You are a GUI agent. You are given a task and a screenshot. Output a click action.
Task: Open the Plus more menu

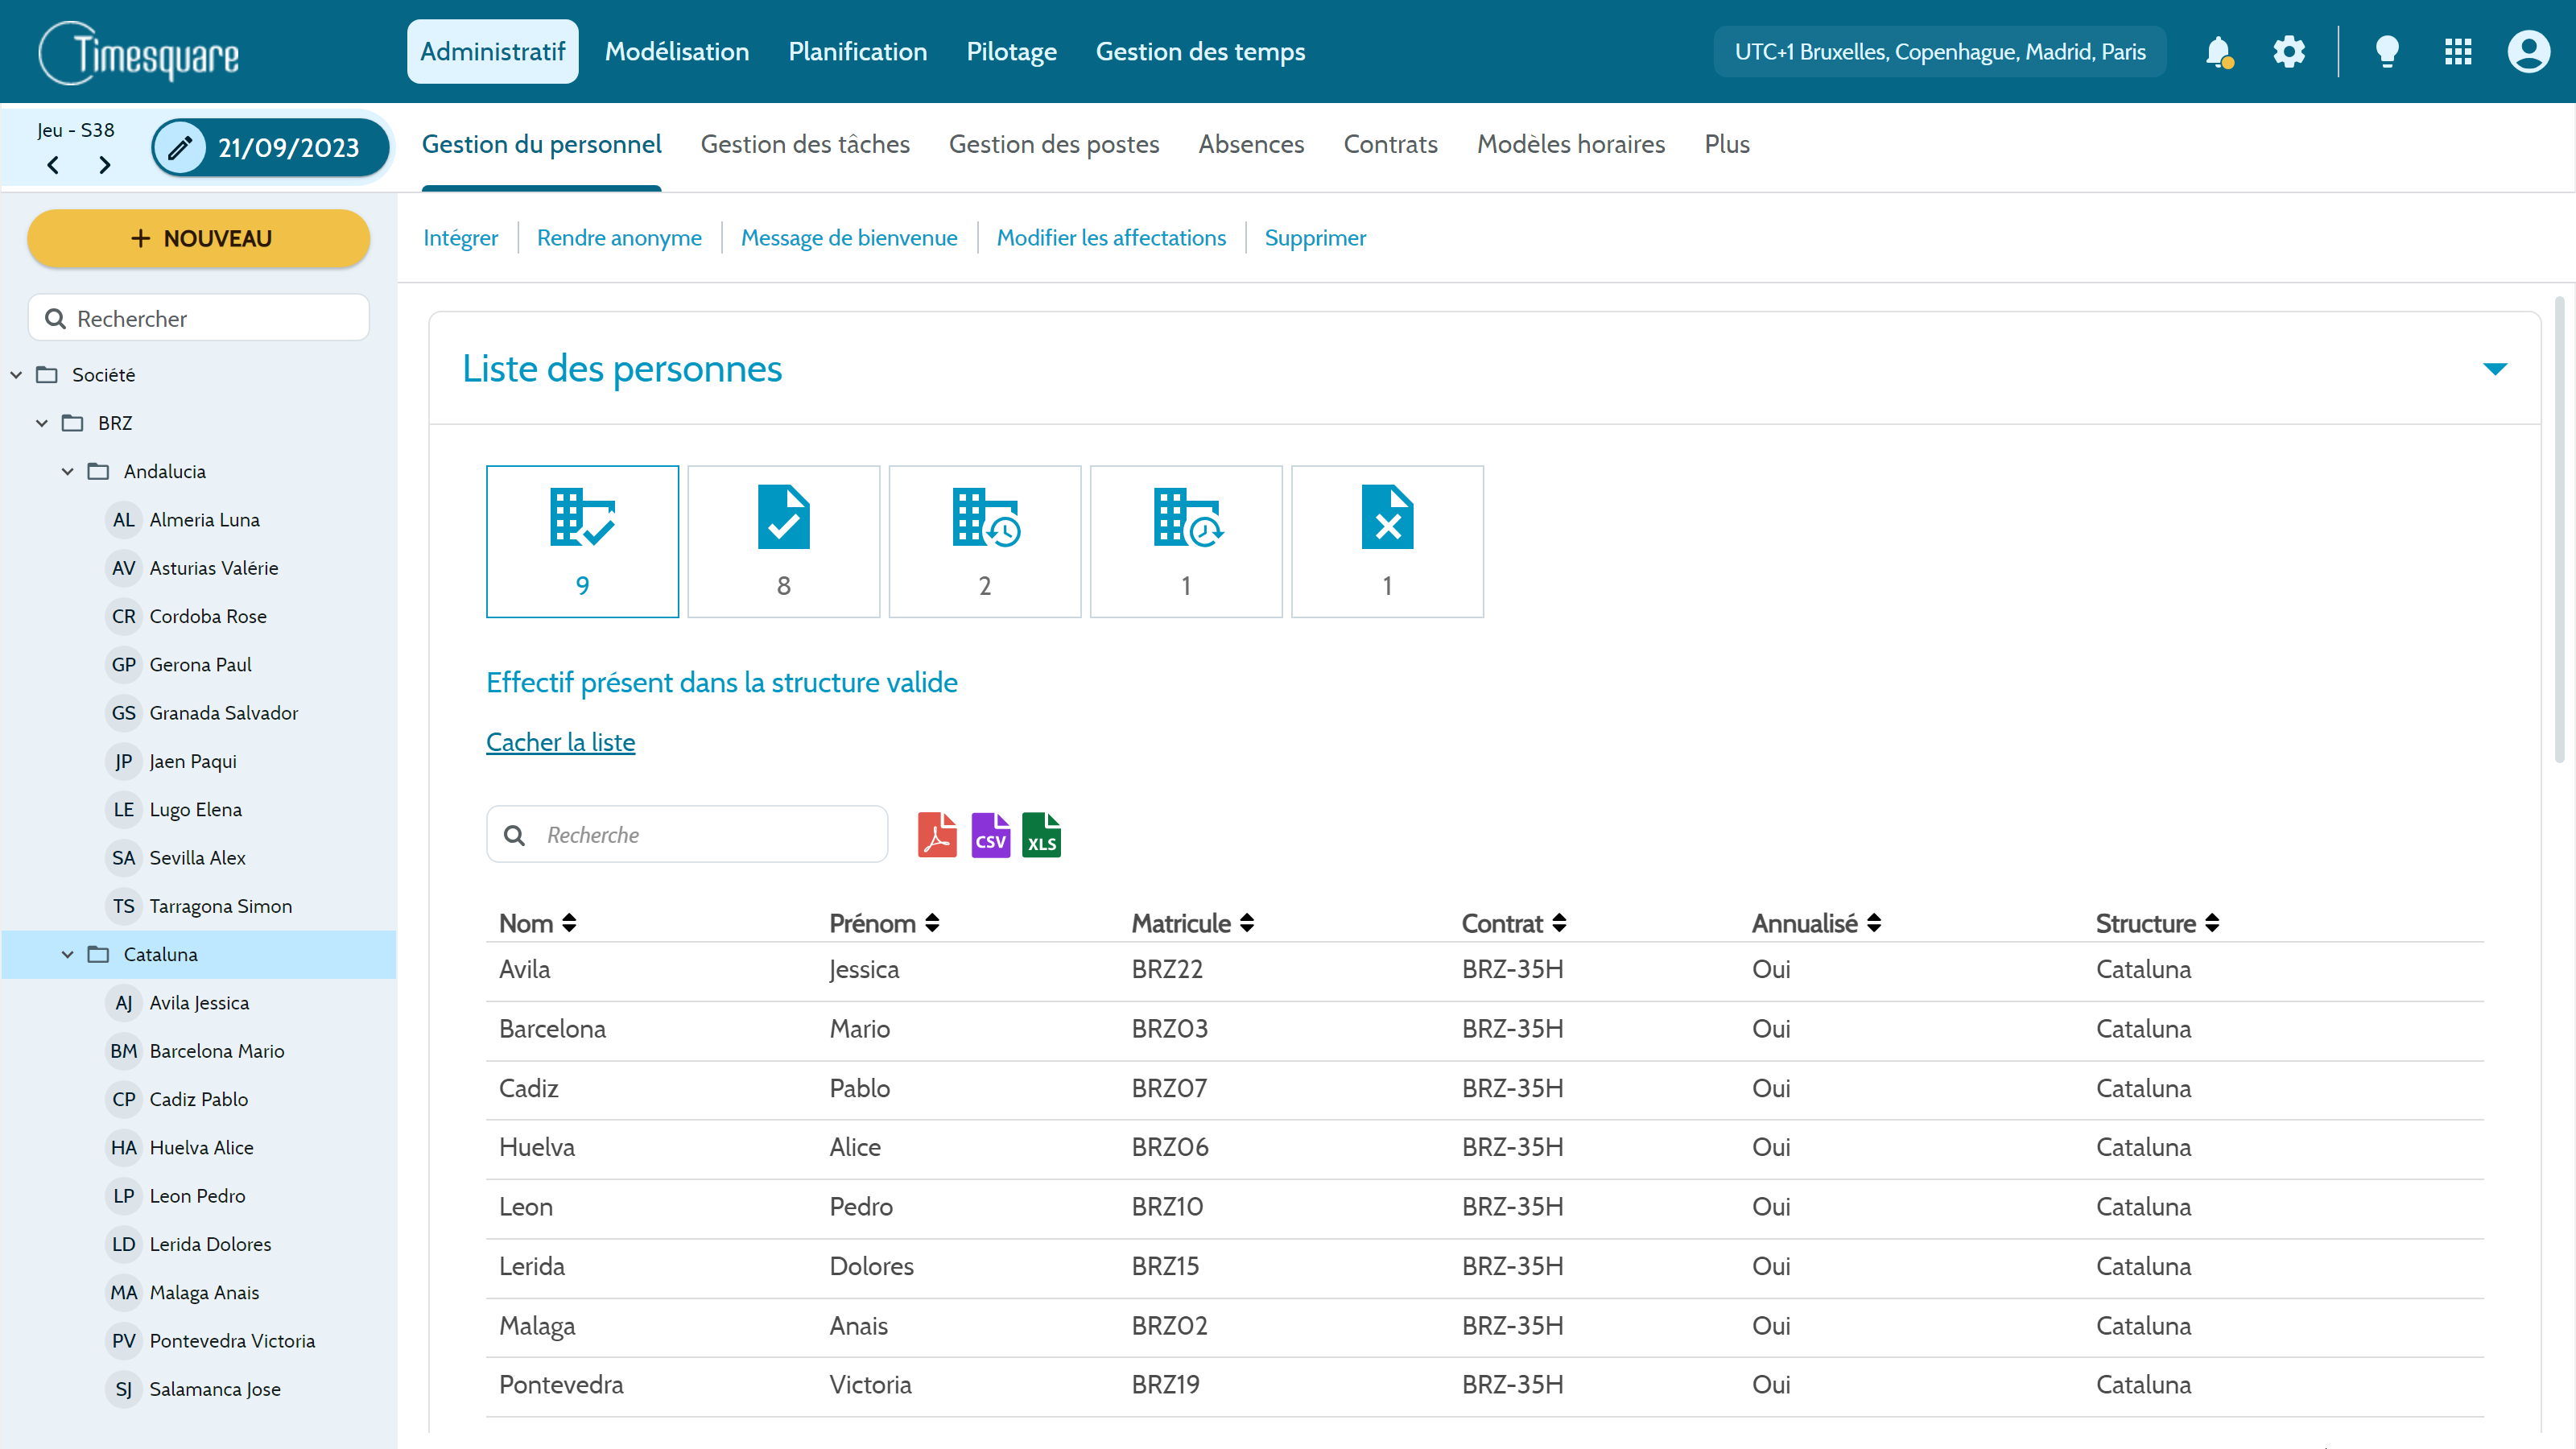pyautogui.click(x=1727, y=144)
